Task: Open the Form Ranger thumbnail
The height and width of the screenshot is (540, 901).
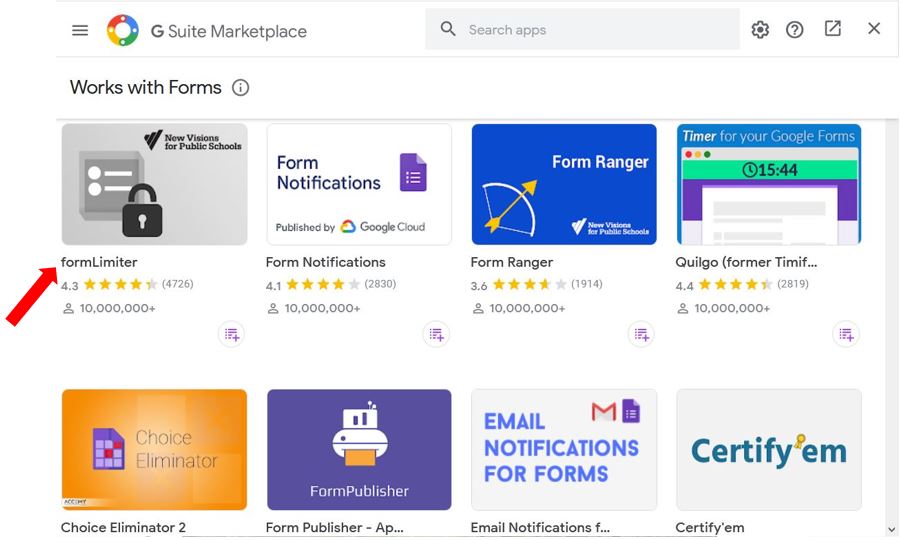Action: 564,184
